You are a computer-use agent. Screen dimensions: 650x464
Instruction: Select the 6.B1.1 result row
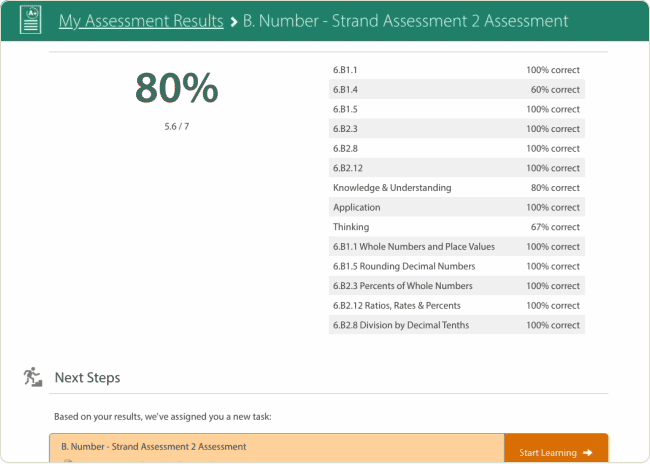point(456,70)
